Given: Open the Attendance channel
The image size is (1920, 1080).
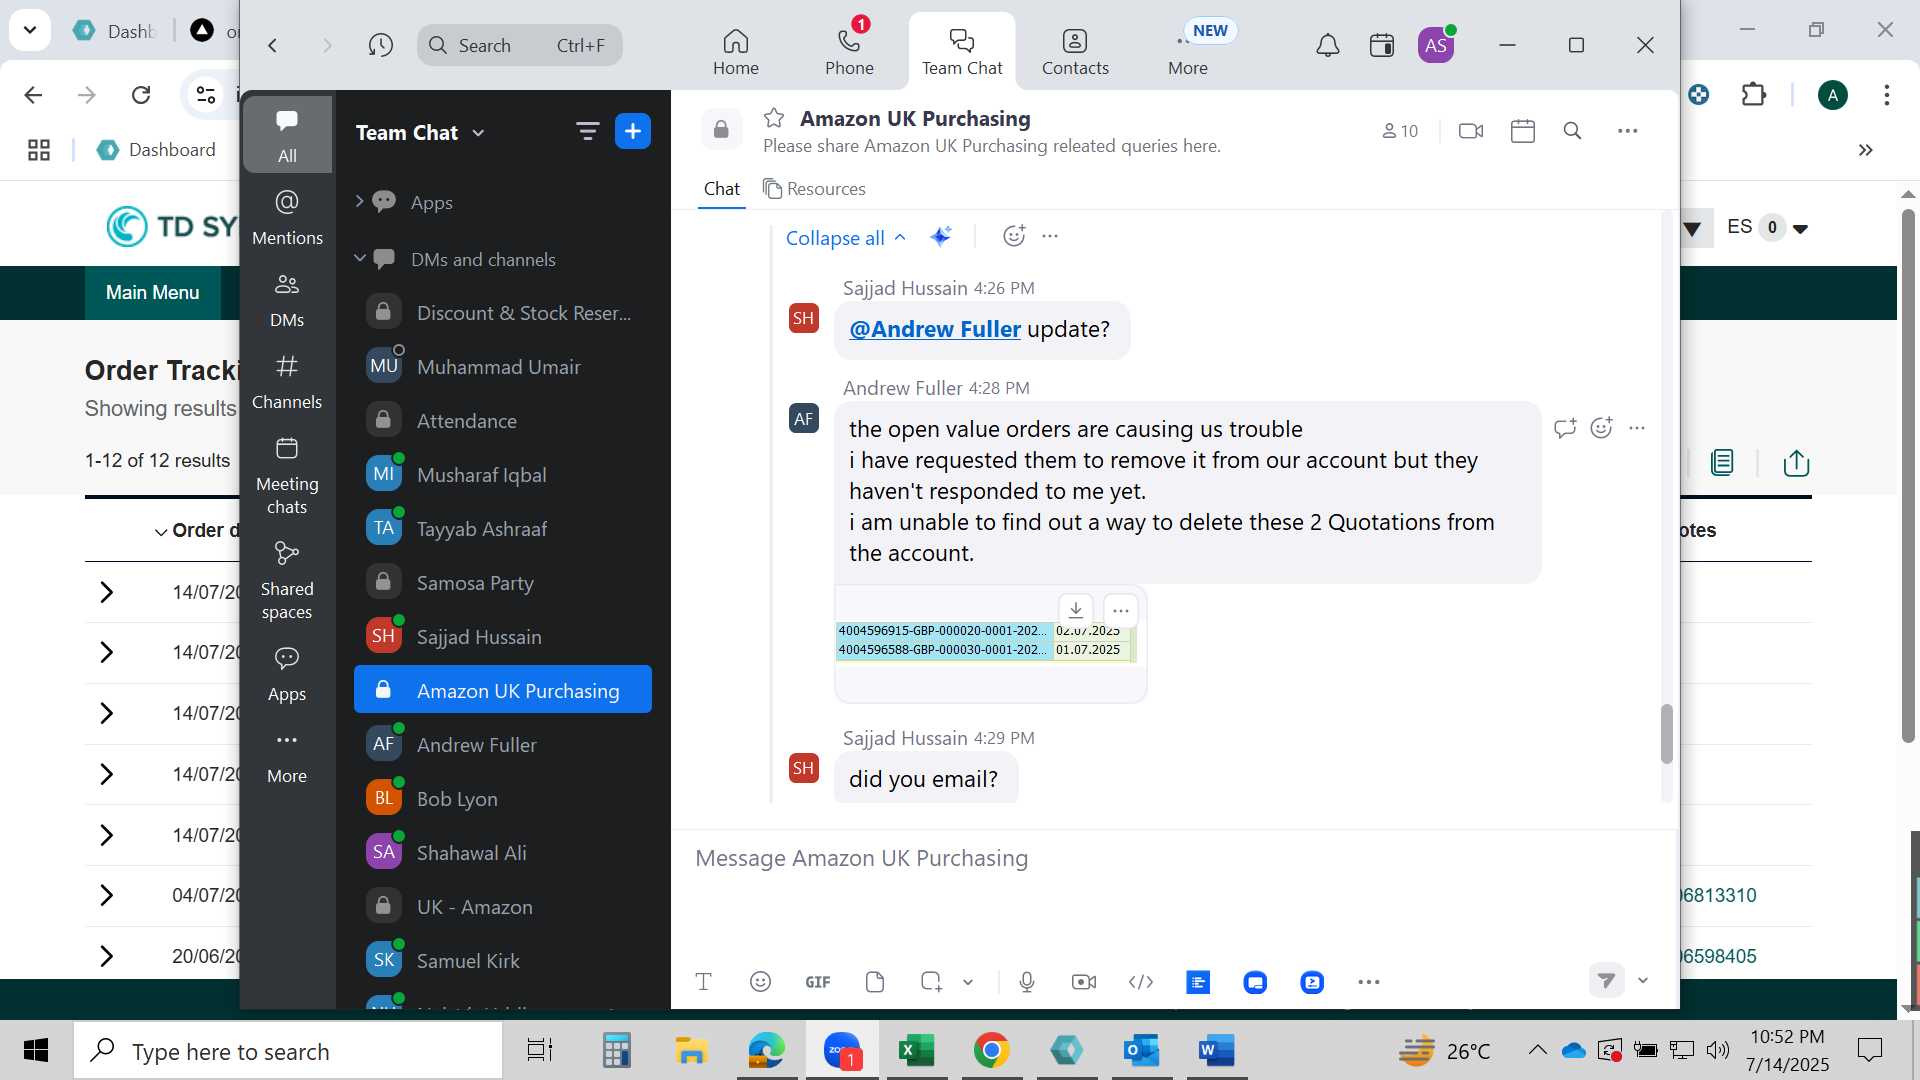Looking at the screenshot, I should point(502,421).
